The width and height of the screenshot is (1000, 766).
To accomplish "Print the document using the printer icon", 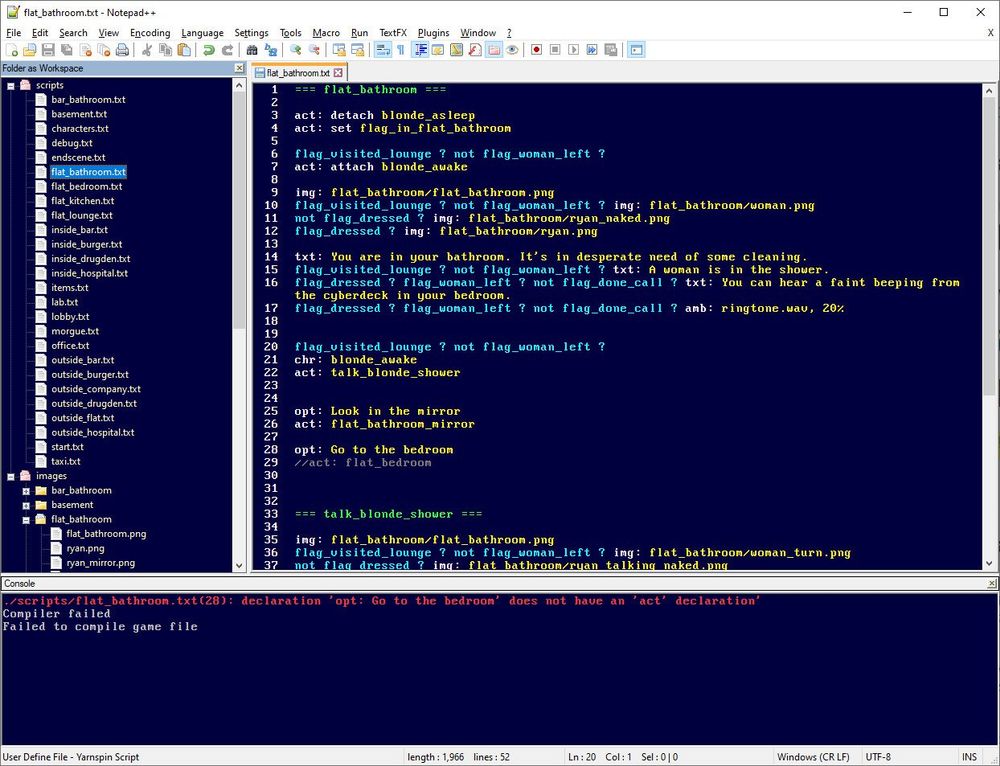I will click(122, 50).
